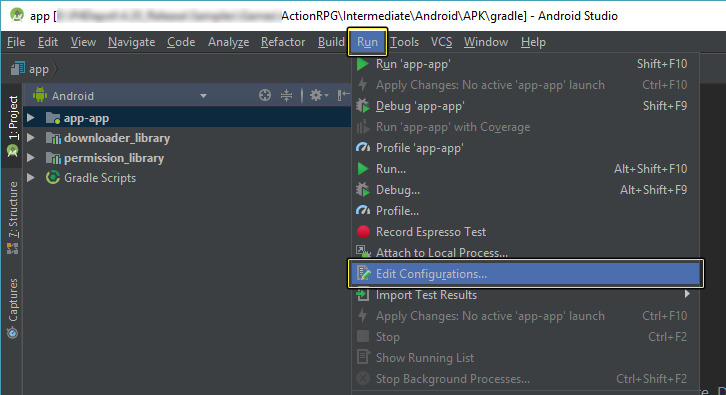Select permission_library in project tree
The width and height of the screenshot is (726, 395).
pos(114,158)
